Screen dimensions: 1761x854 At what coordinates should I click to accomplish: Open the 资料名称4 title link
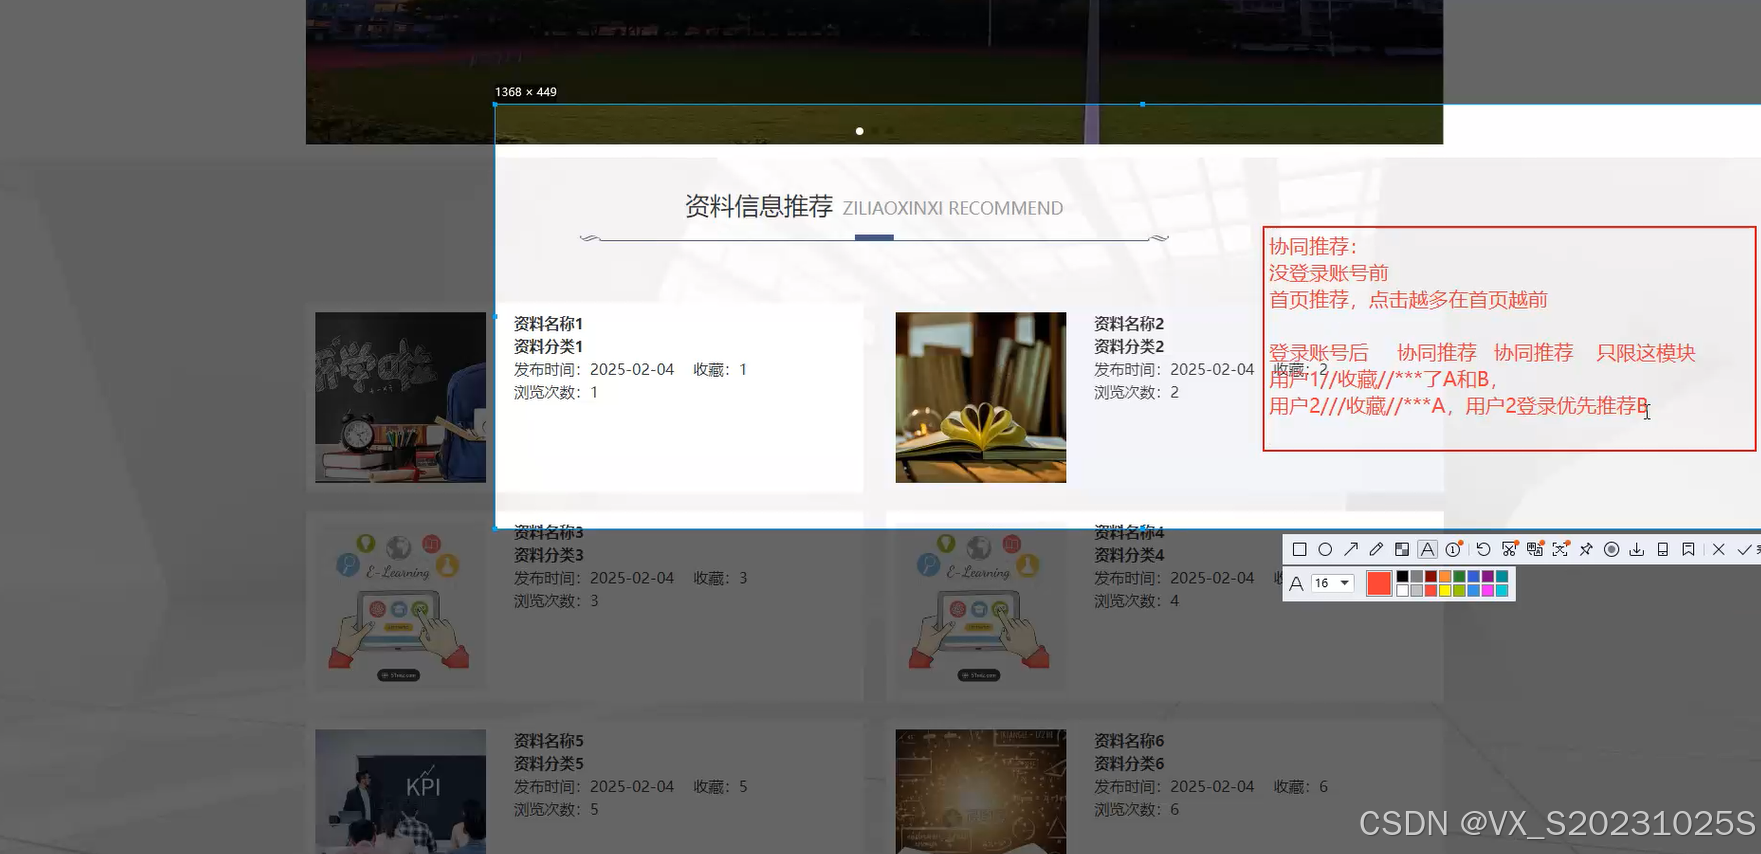coord(1129,532)
